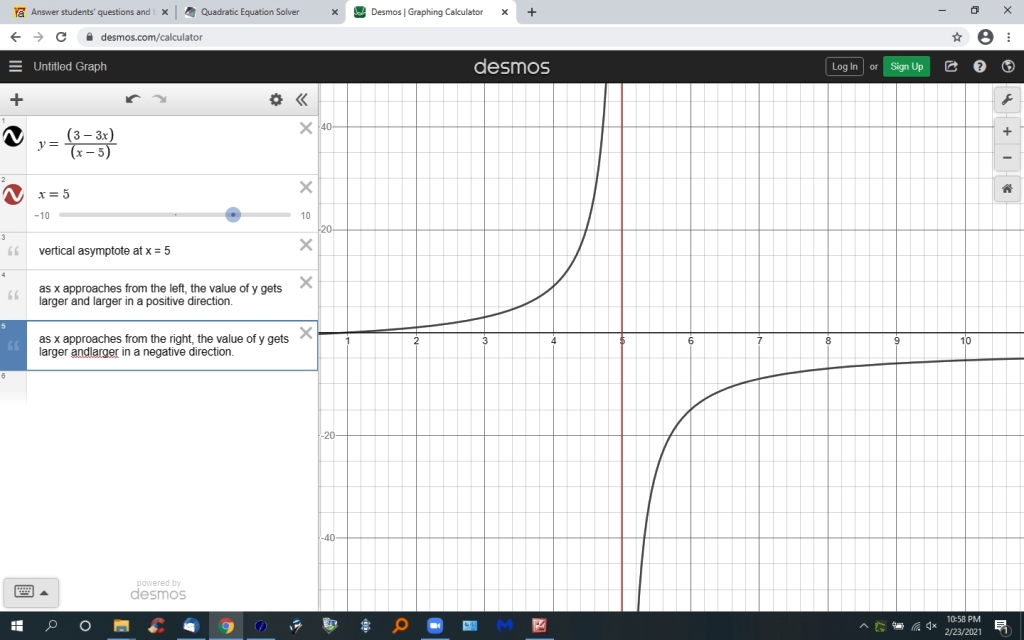Open Windows taskbar search
This screenshot has height=640, width=1024.
(x=51, y=626)
